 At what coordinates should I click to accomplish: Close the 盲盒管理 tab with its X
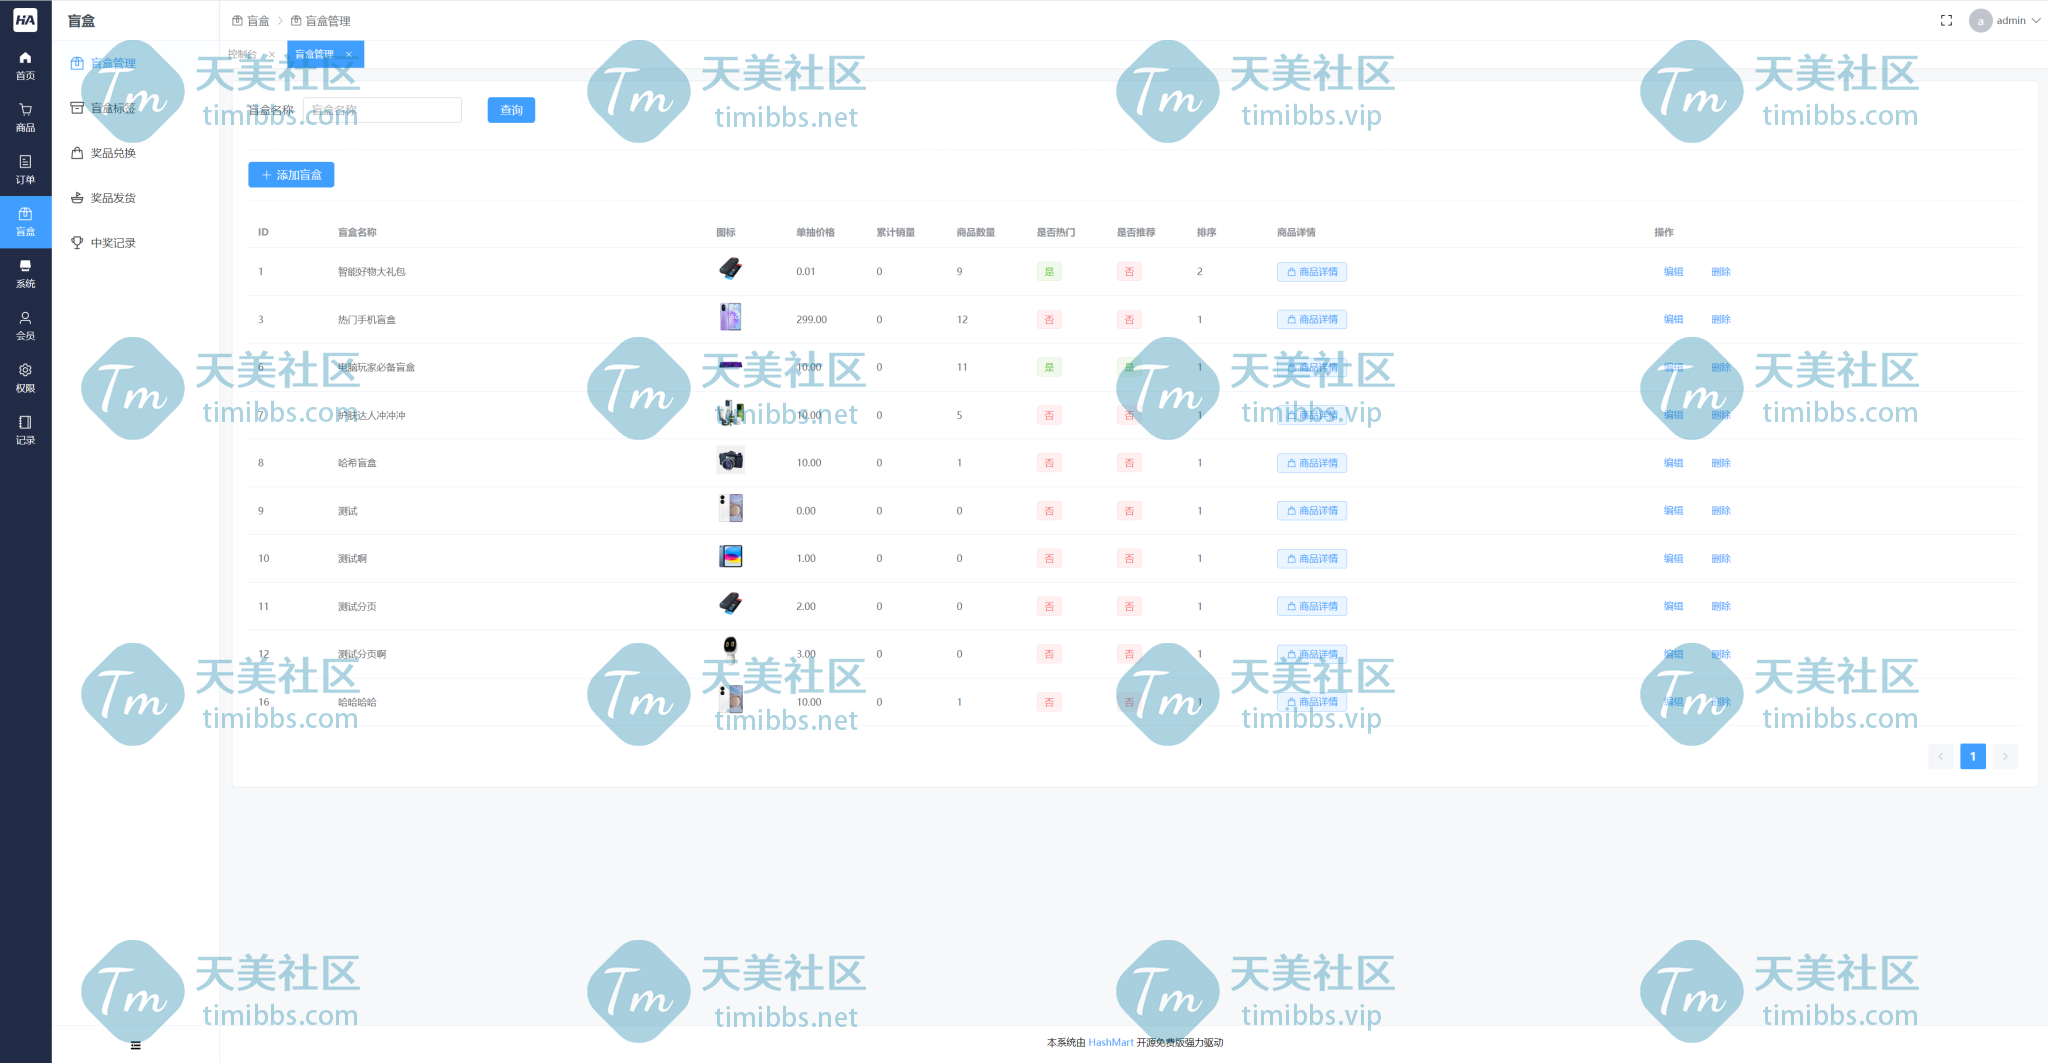(349, 54)
